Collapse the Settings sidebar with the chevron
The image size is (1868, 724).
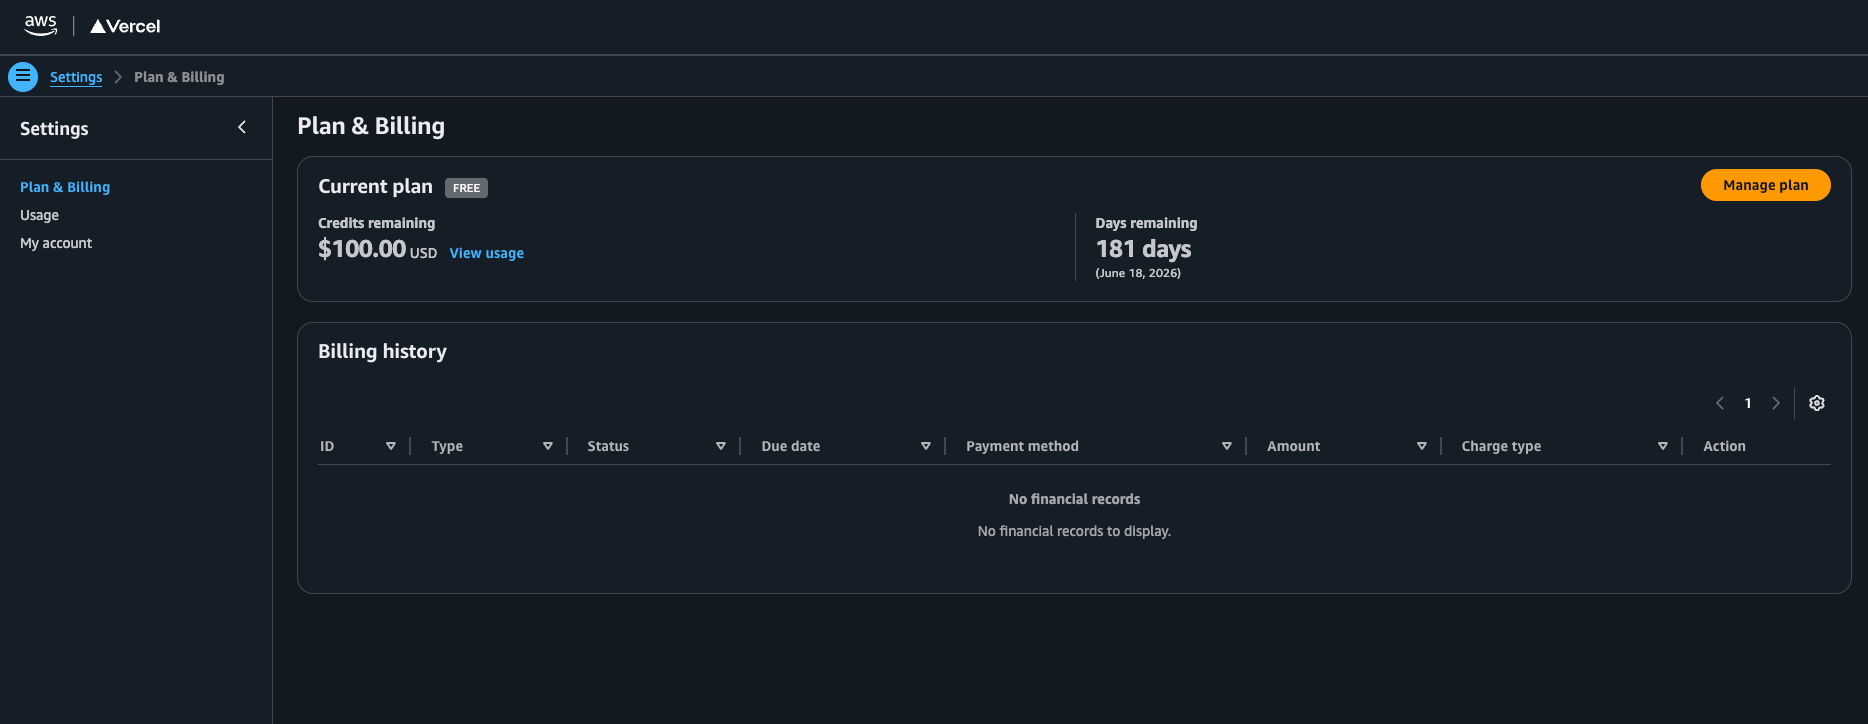click(242, 127)
